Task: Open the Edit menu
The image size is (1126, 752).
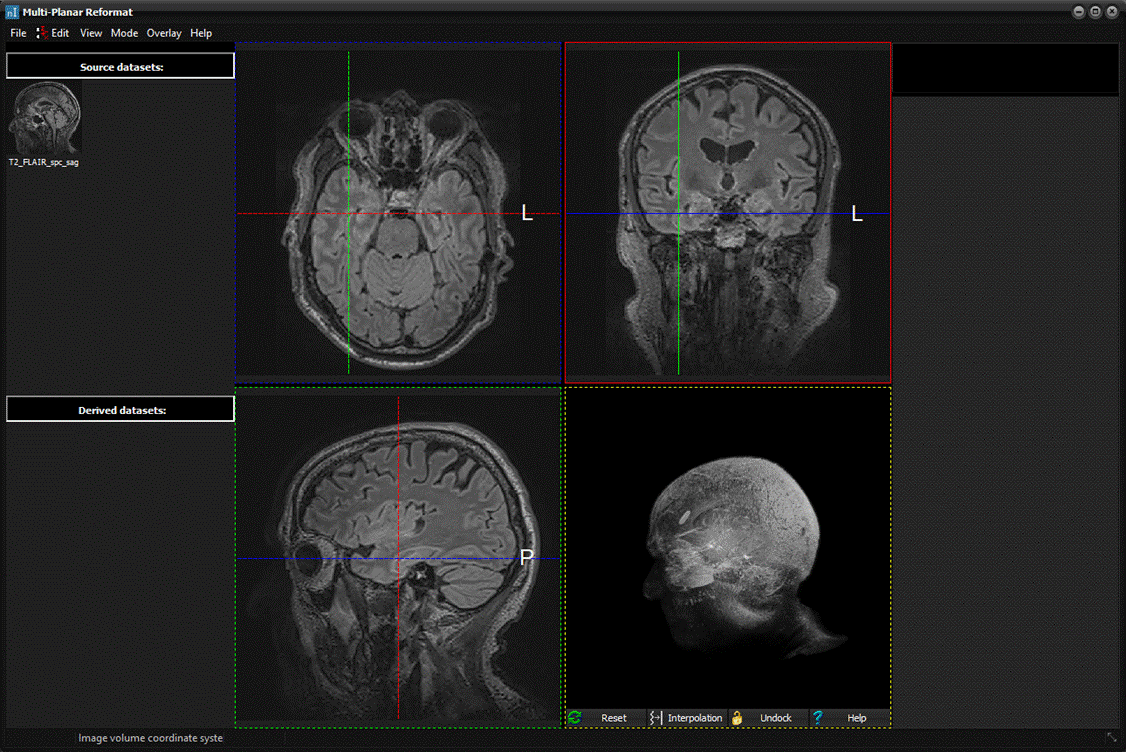Action: (x=60, y=33)
